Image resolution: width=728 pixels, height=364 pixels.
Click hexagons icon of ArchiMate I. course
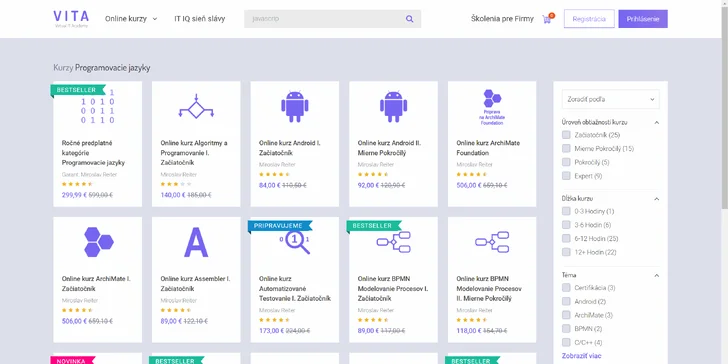[98, 242]
